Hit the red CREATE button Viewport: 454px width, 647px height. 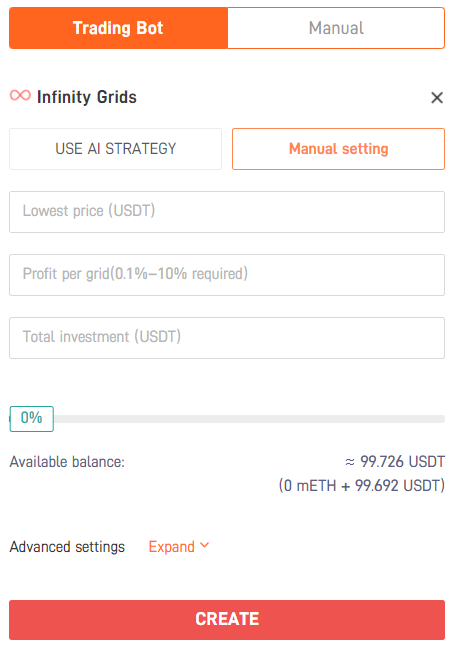[227, 620]
